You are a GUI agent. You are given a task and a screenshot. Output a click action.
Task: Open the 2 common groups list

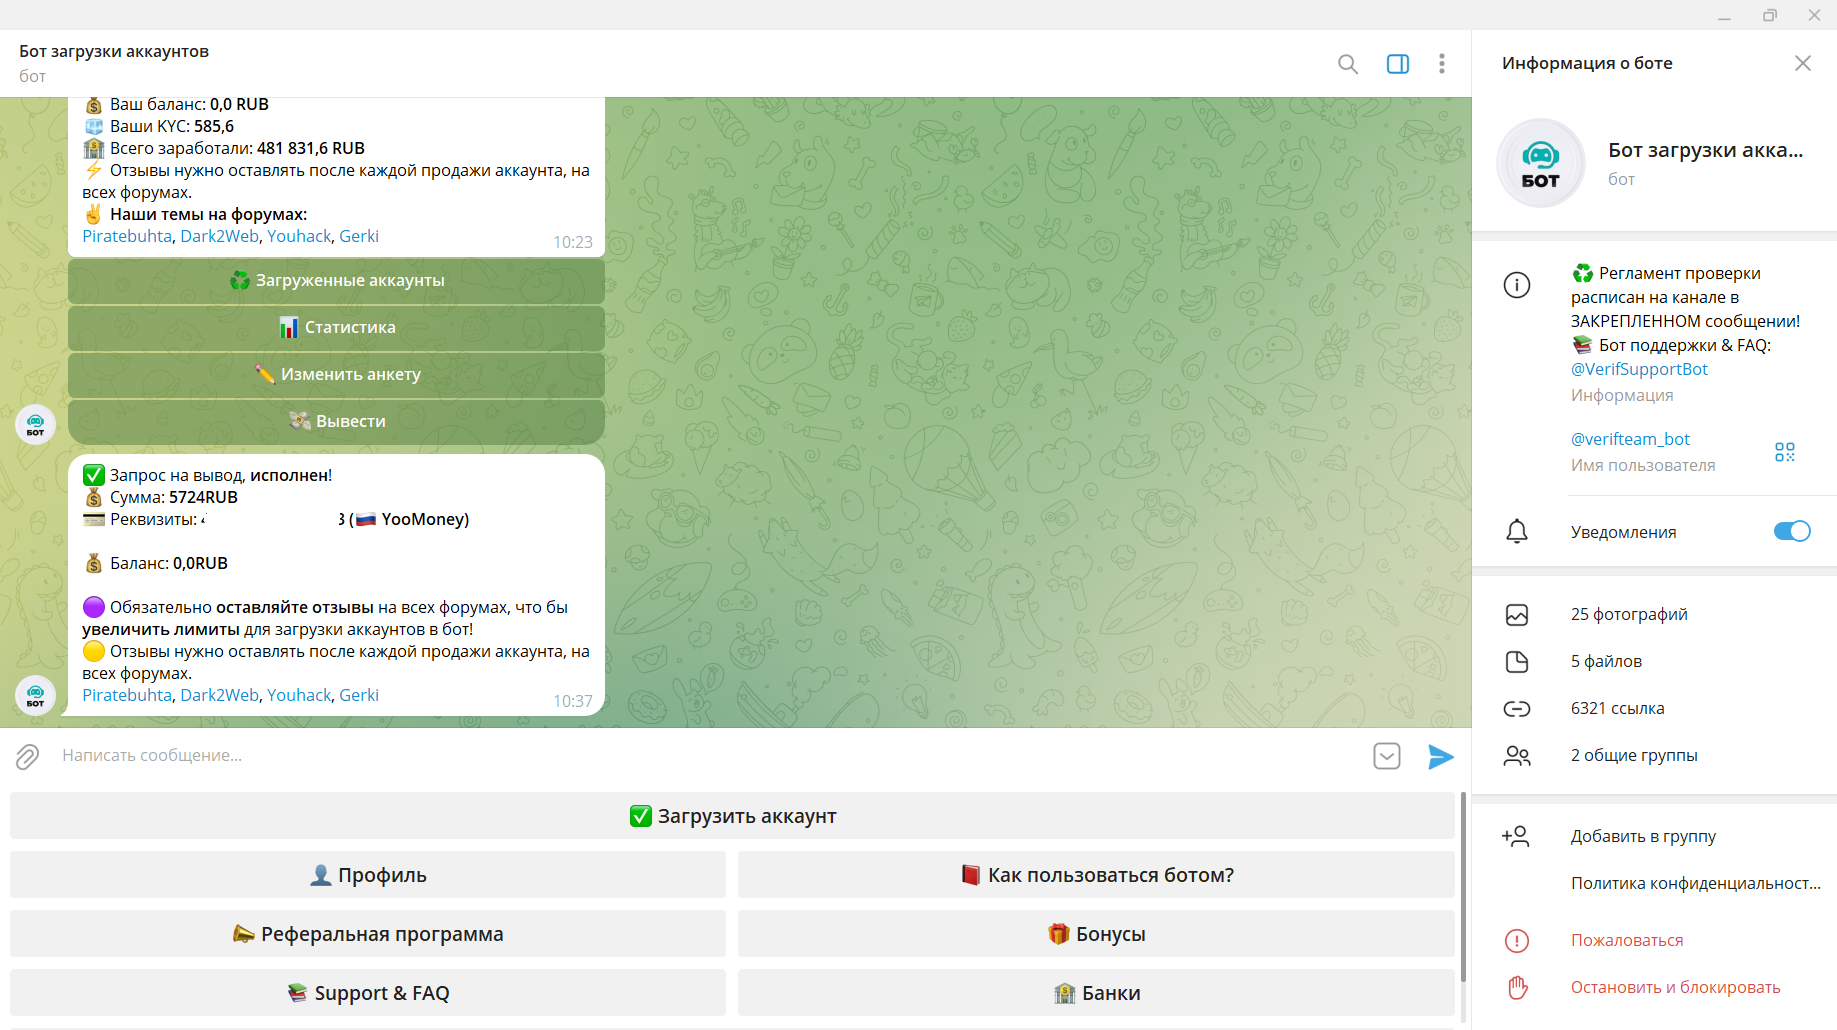click(x=1633, y=755)
